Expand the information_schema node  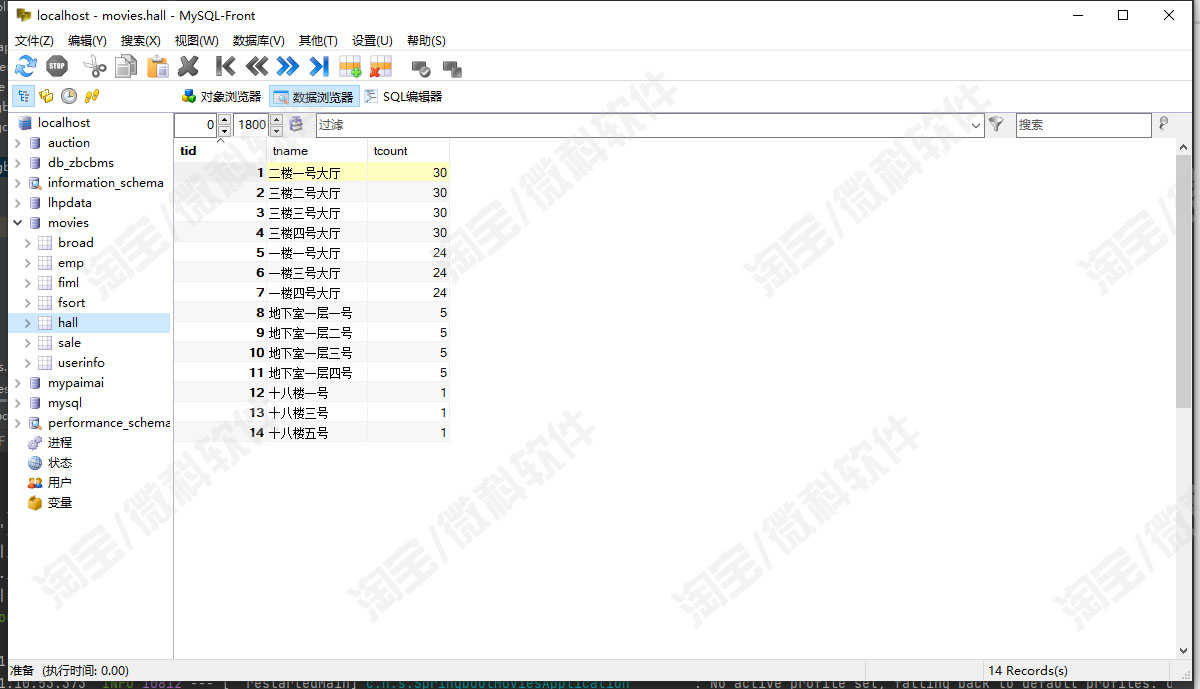(x=17, y=183)
